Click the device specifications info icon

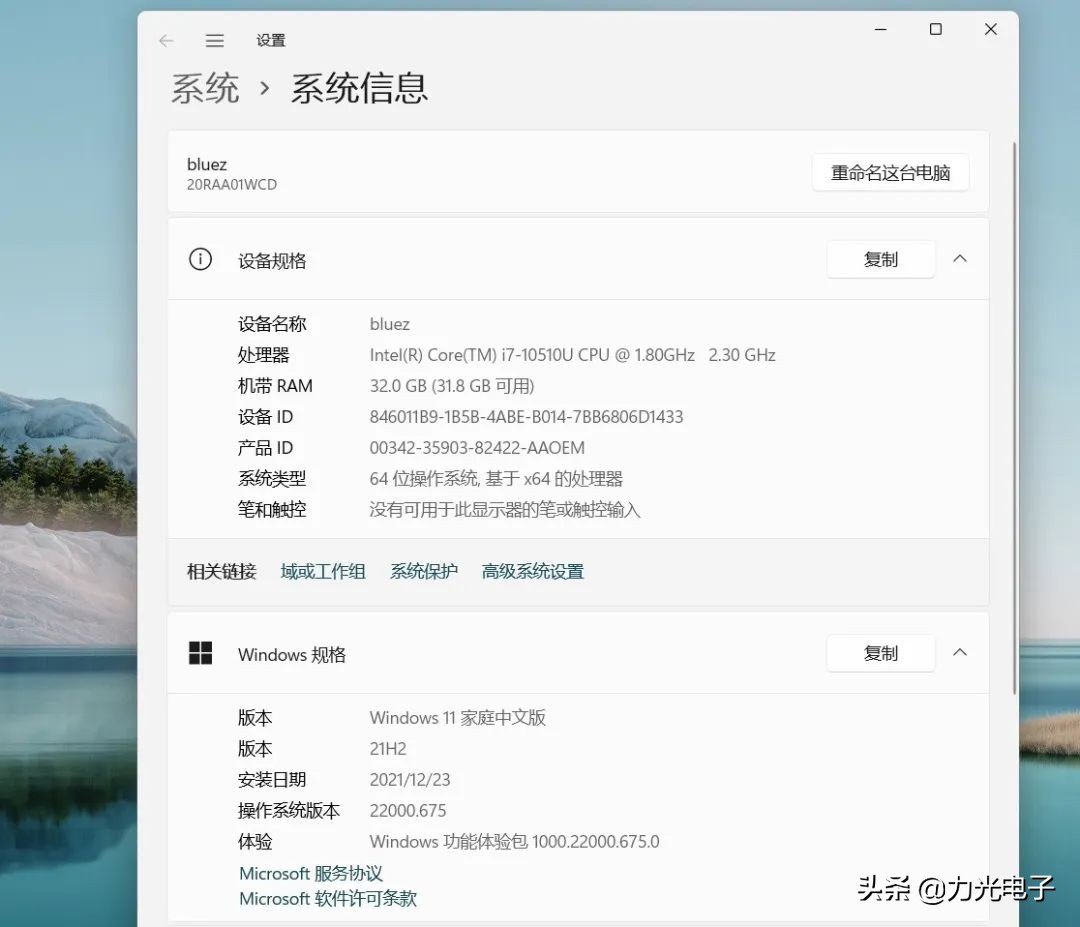(x=200, y=260)
